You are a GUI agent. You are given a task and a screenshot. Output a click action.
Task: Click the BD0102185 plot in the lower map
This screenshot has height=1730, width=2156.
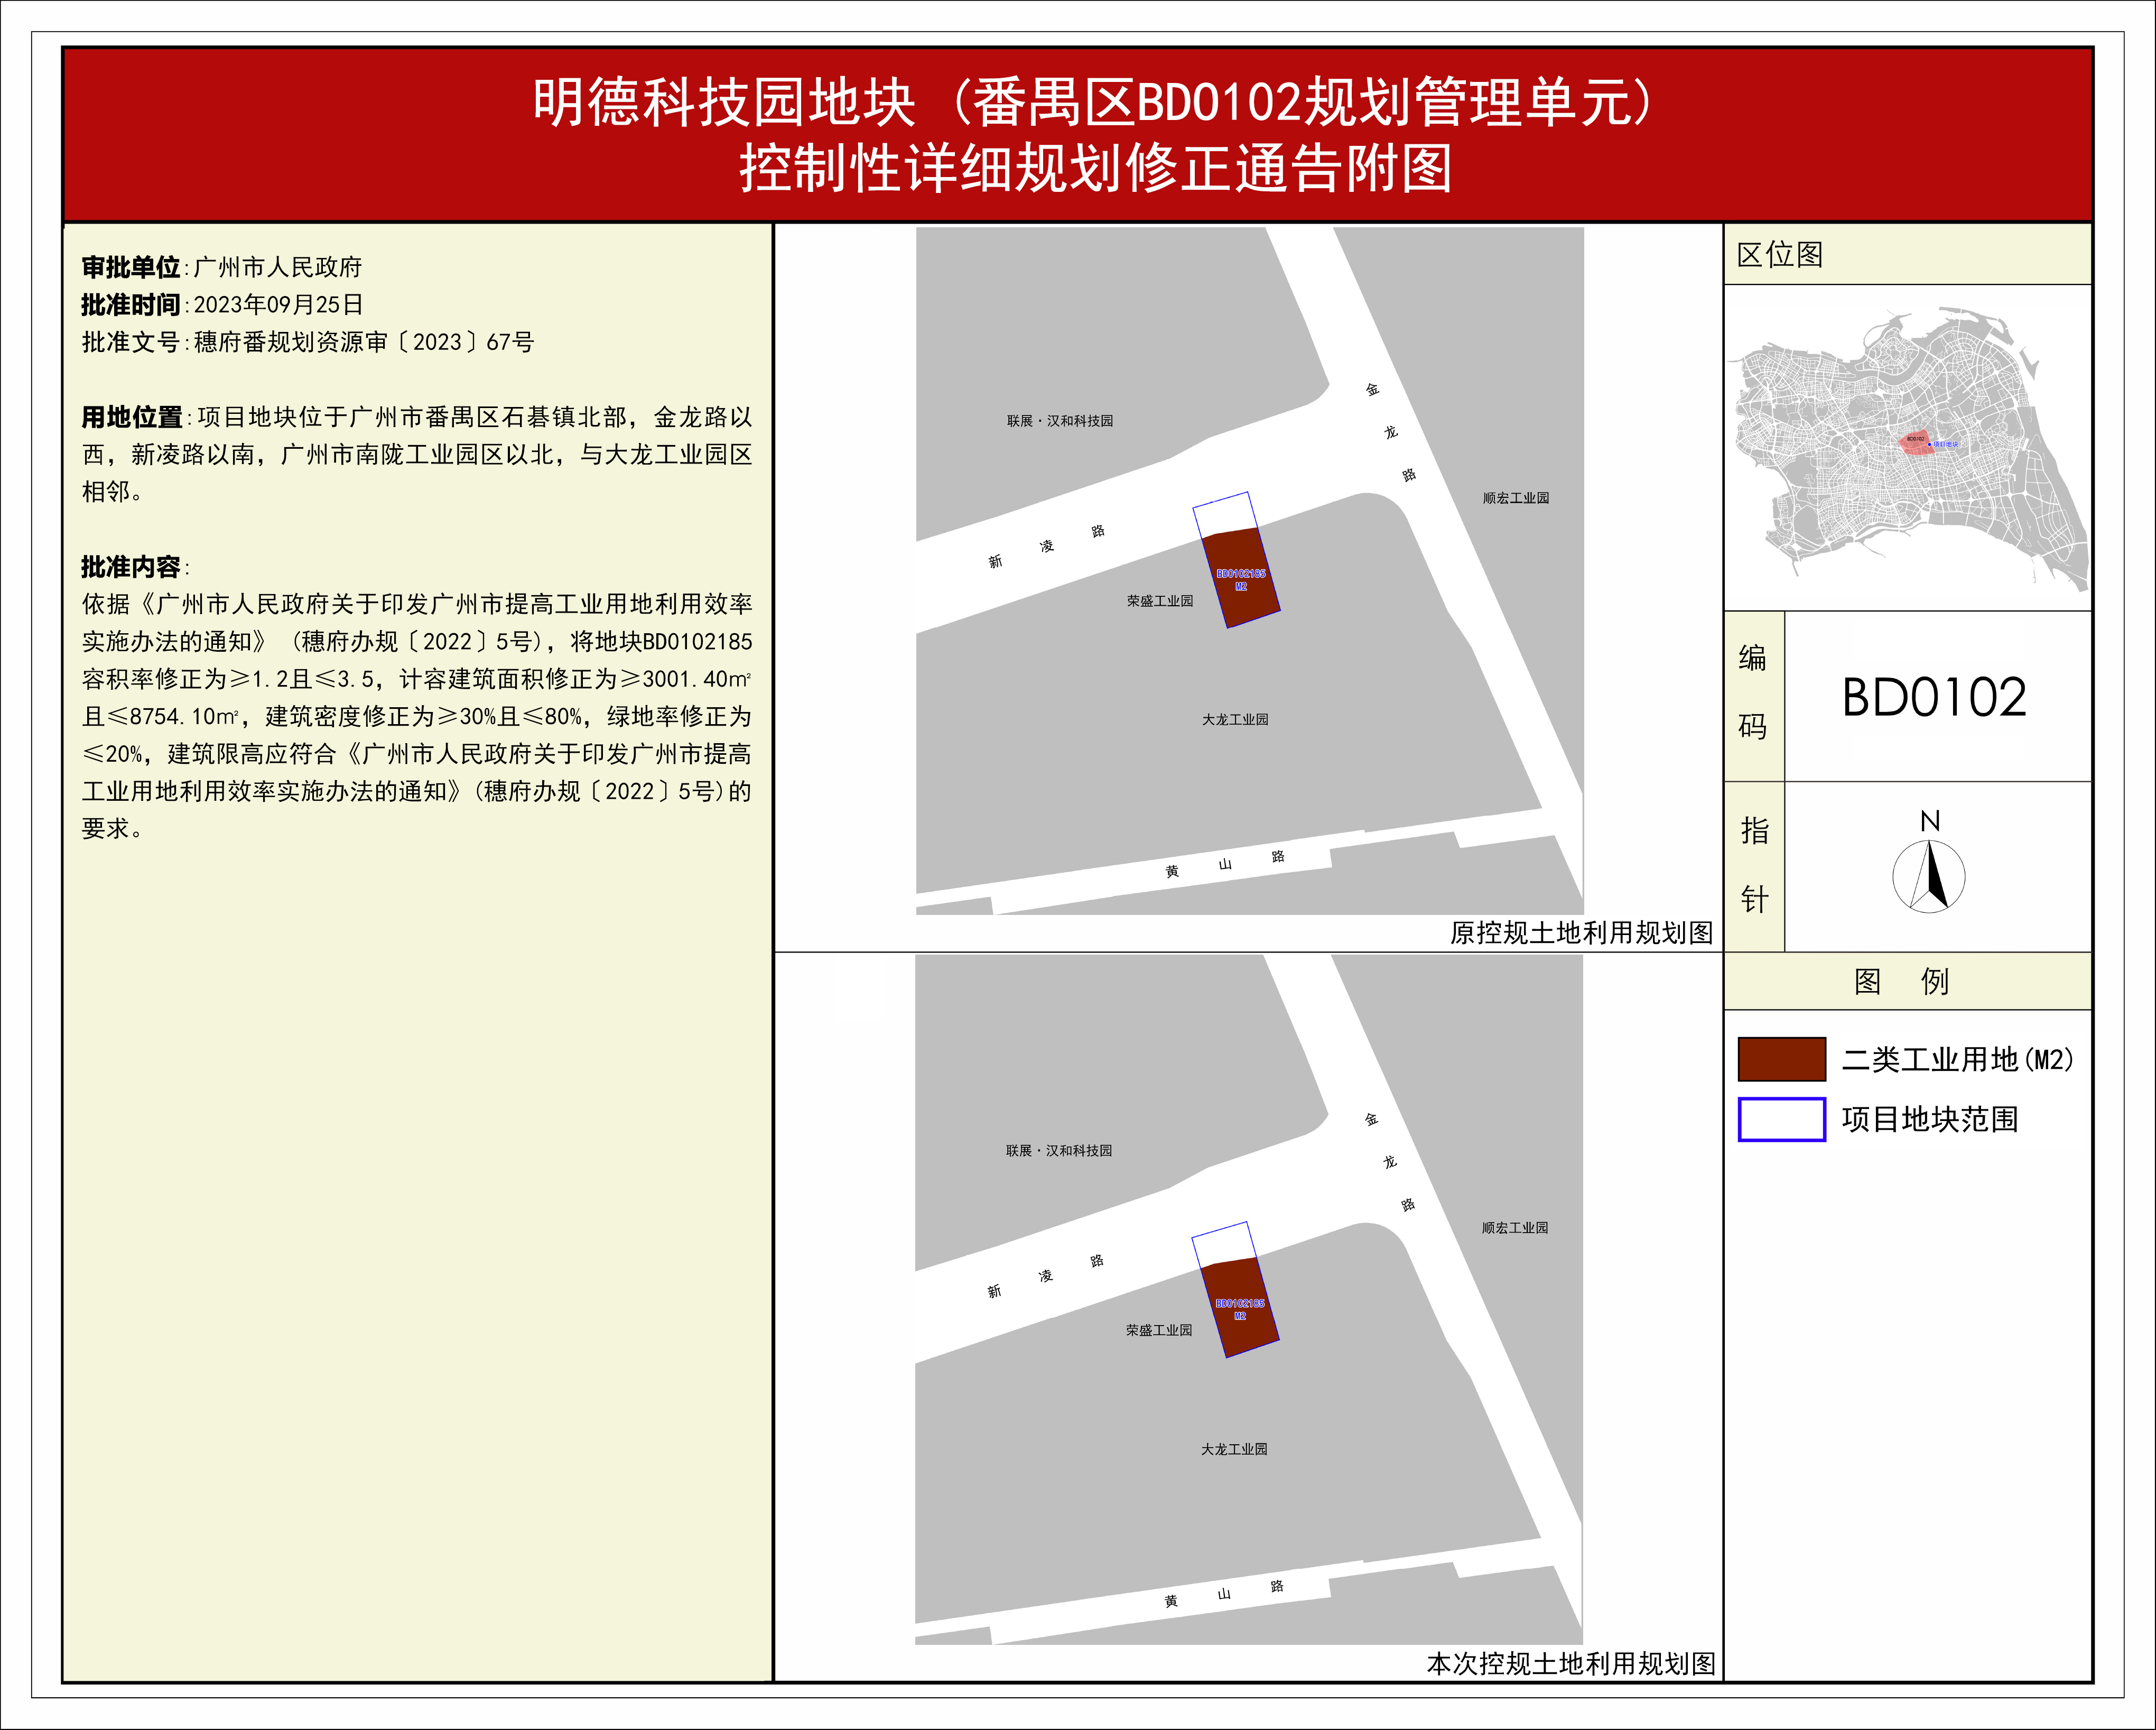pyautogui.click(x=1240, y=1307)
